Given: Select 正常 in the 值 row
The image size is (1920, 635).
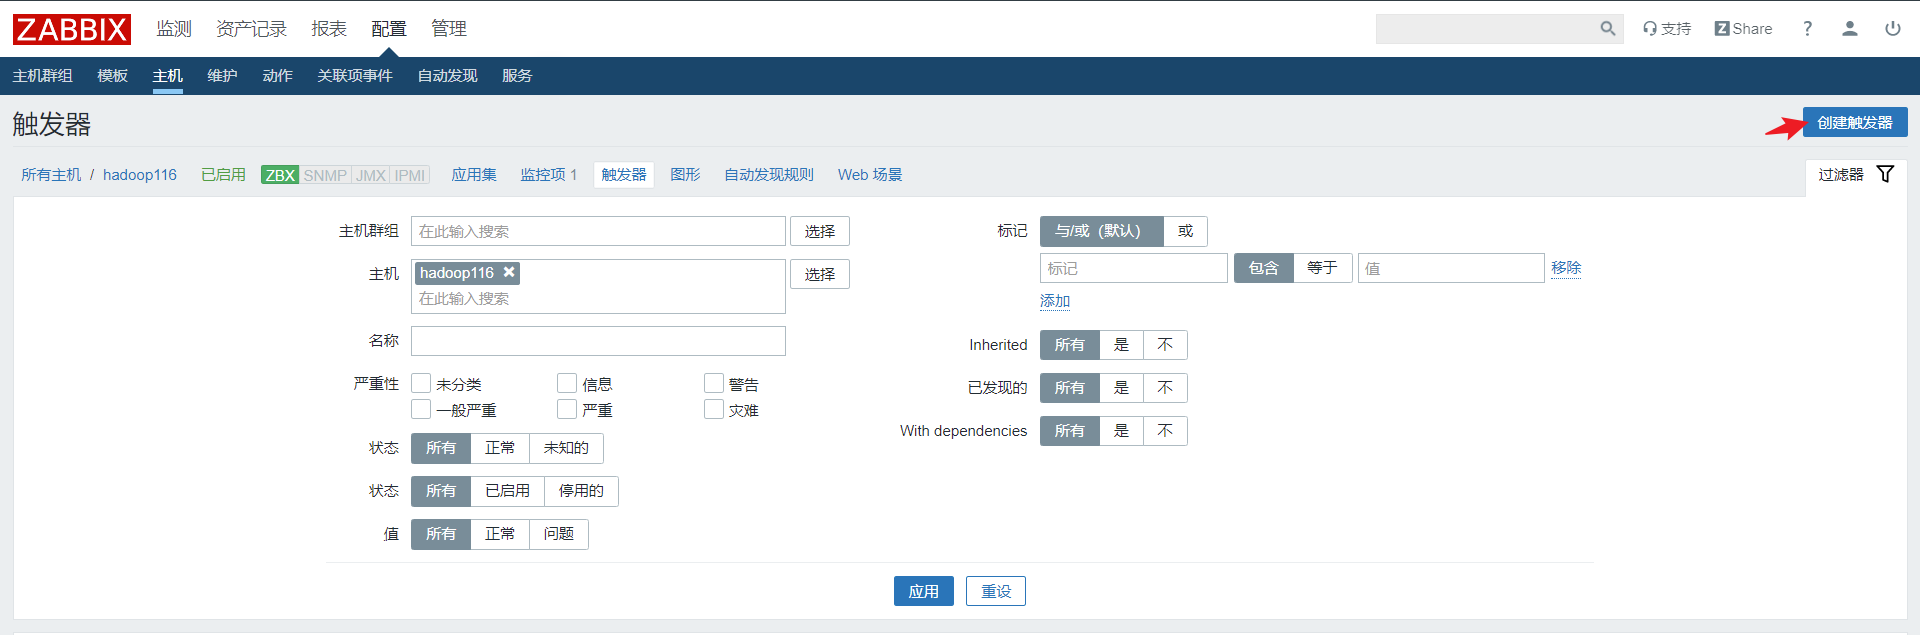Looking at the screenshot, I should click(x=500, y=534).
